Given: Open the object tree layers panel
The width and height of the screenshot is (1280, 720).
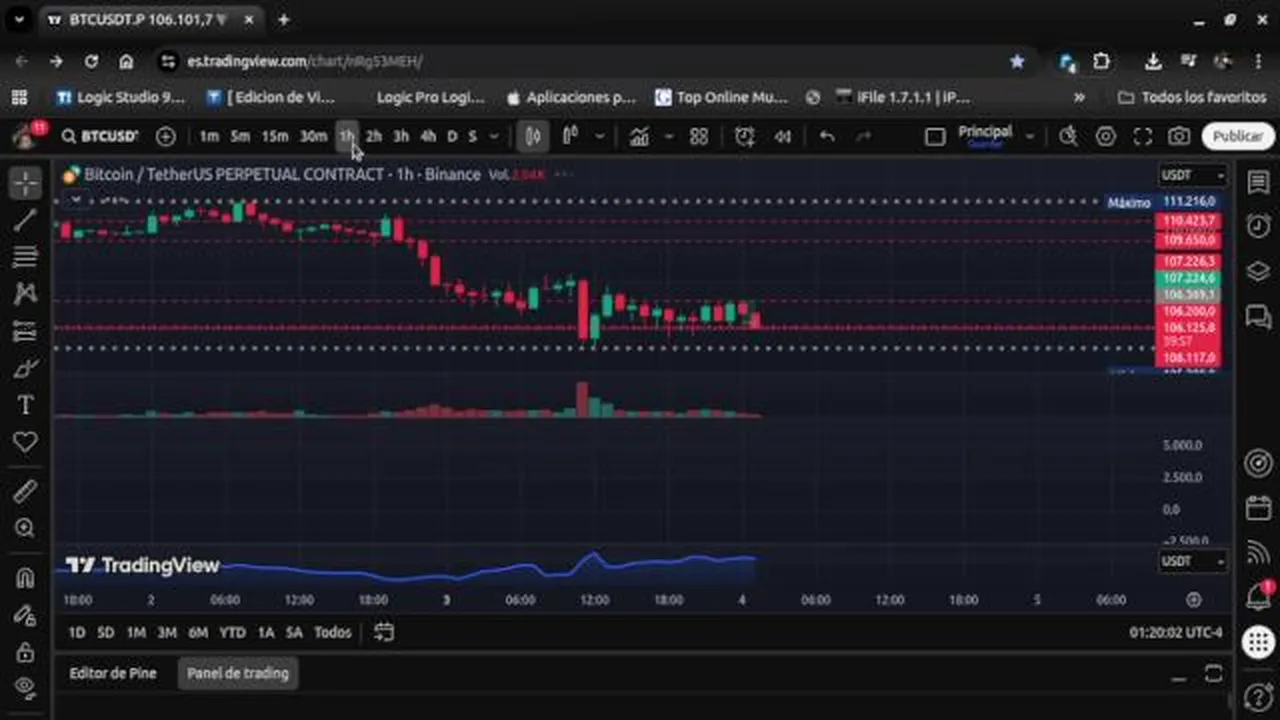Looking at the screenshot, I should point(1258,271).
